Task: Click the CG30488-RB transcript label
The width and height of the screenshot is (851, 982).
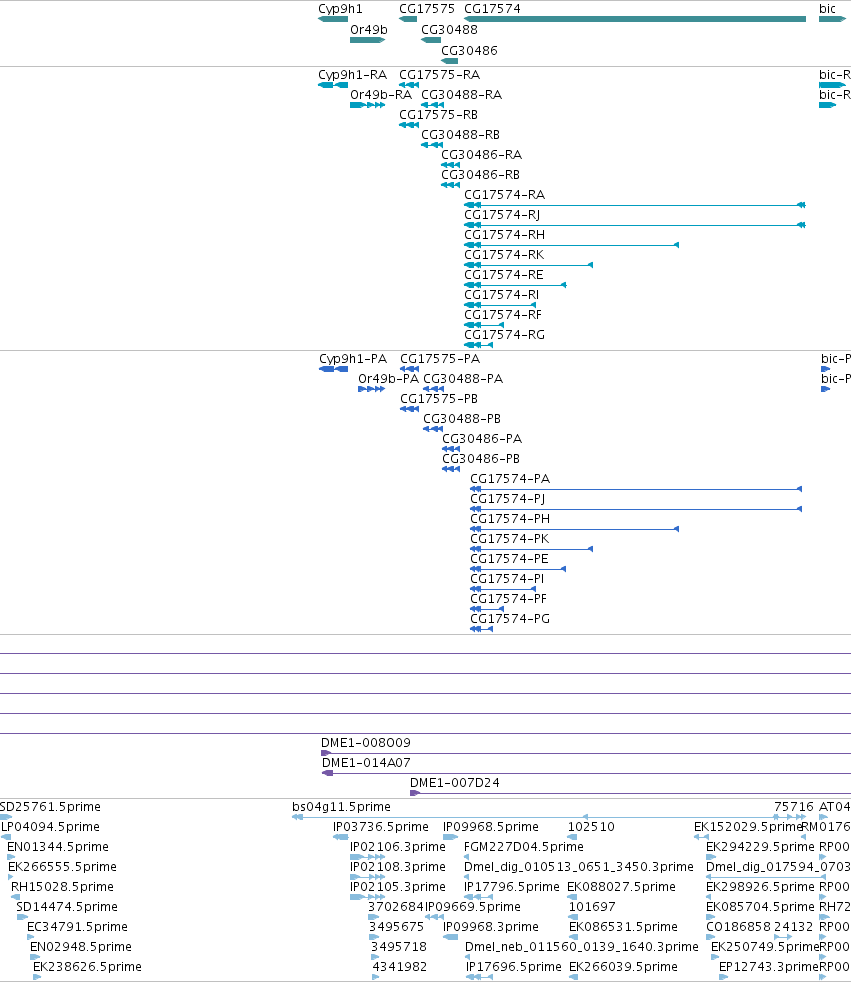Action: pyautogui.click(x=460, y=135)
